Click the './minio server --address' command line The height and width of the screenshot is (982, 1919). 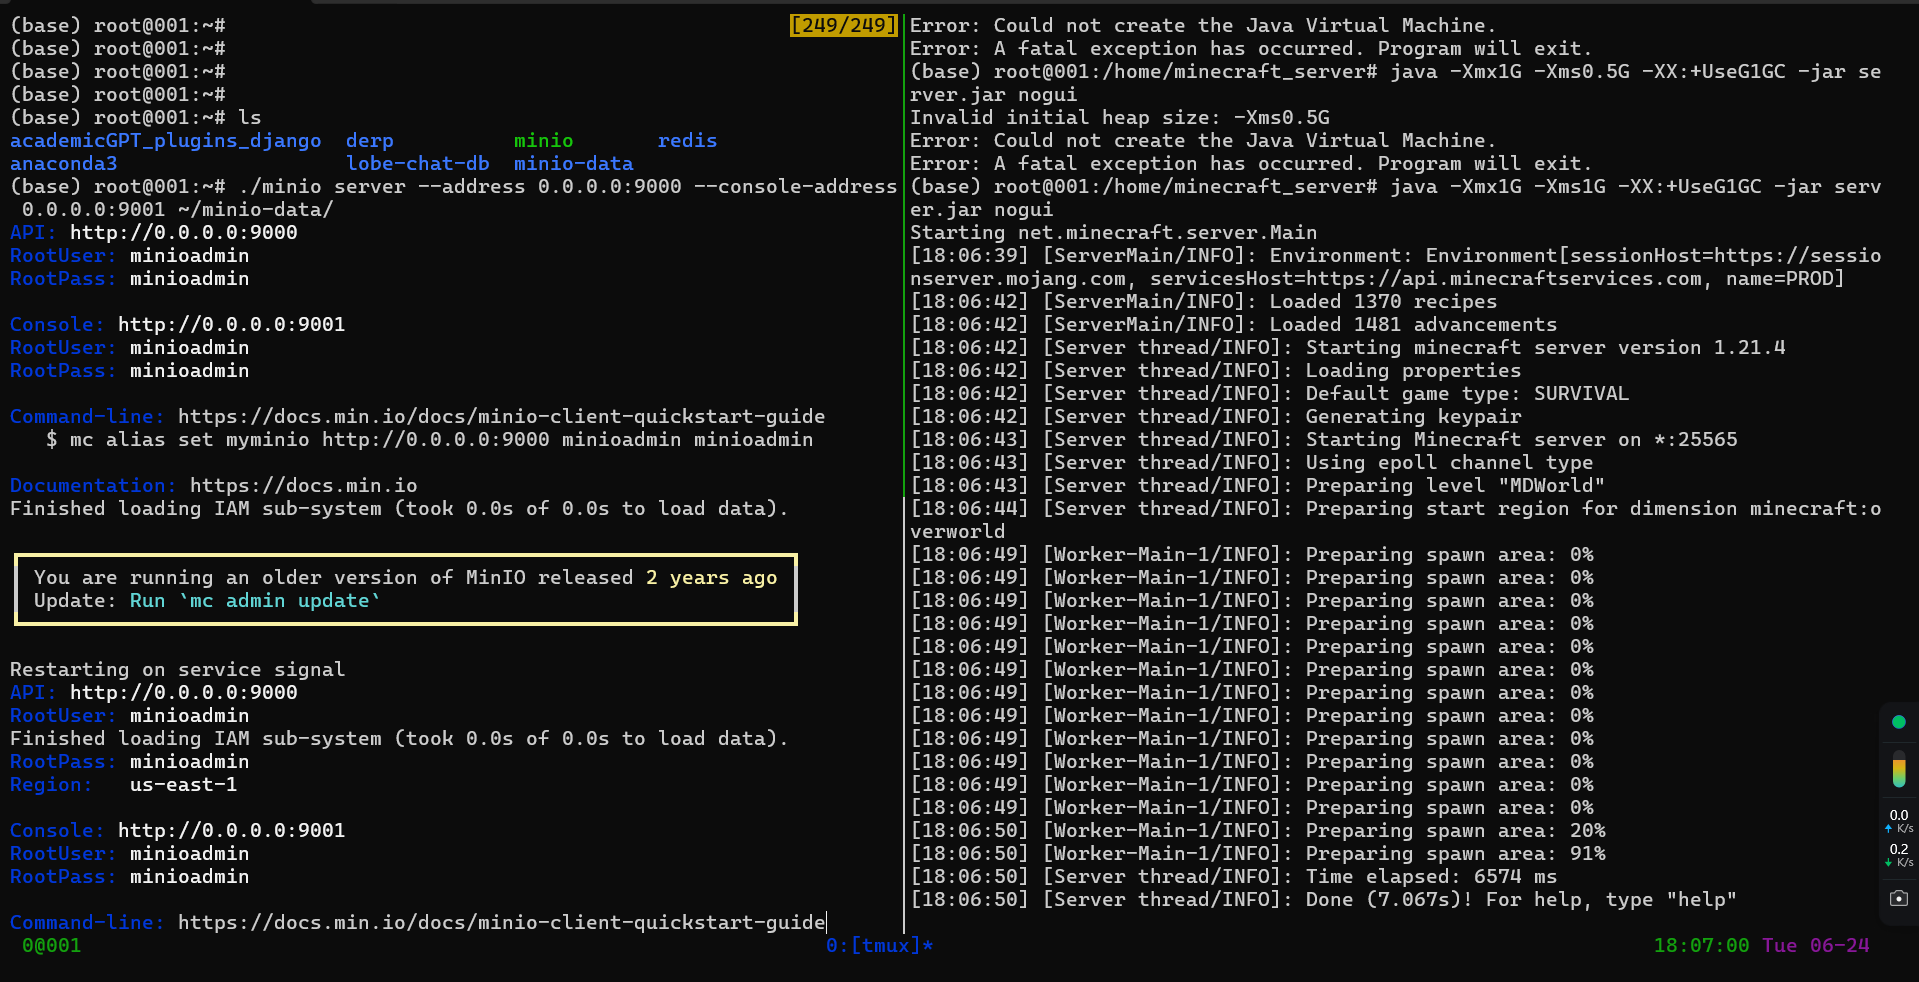pyautogui.click(x=454, y=197)
